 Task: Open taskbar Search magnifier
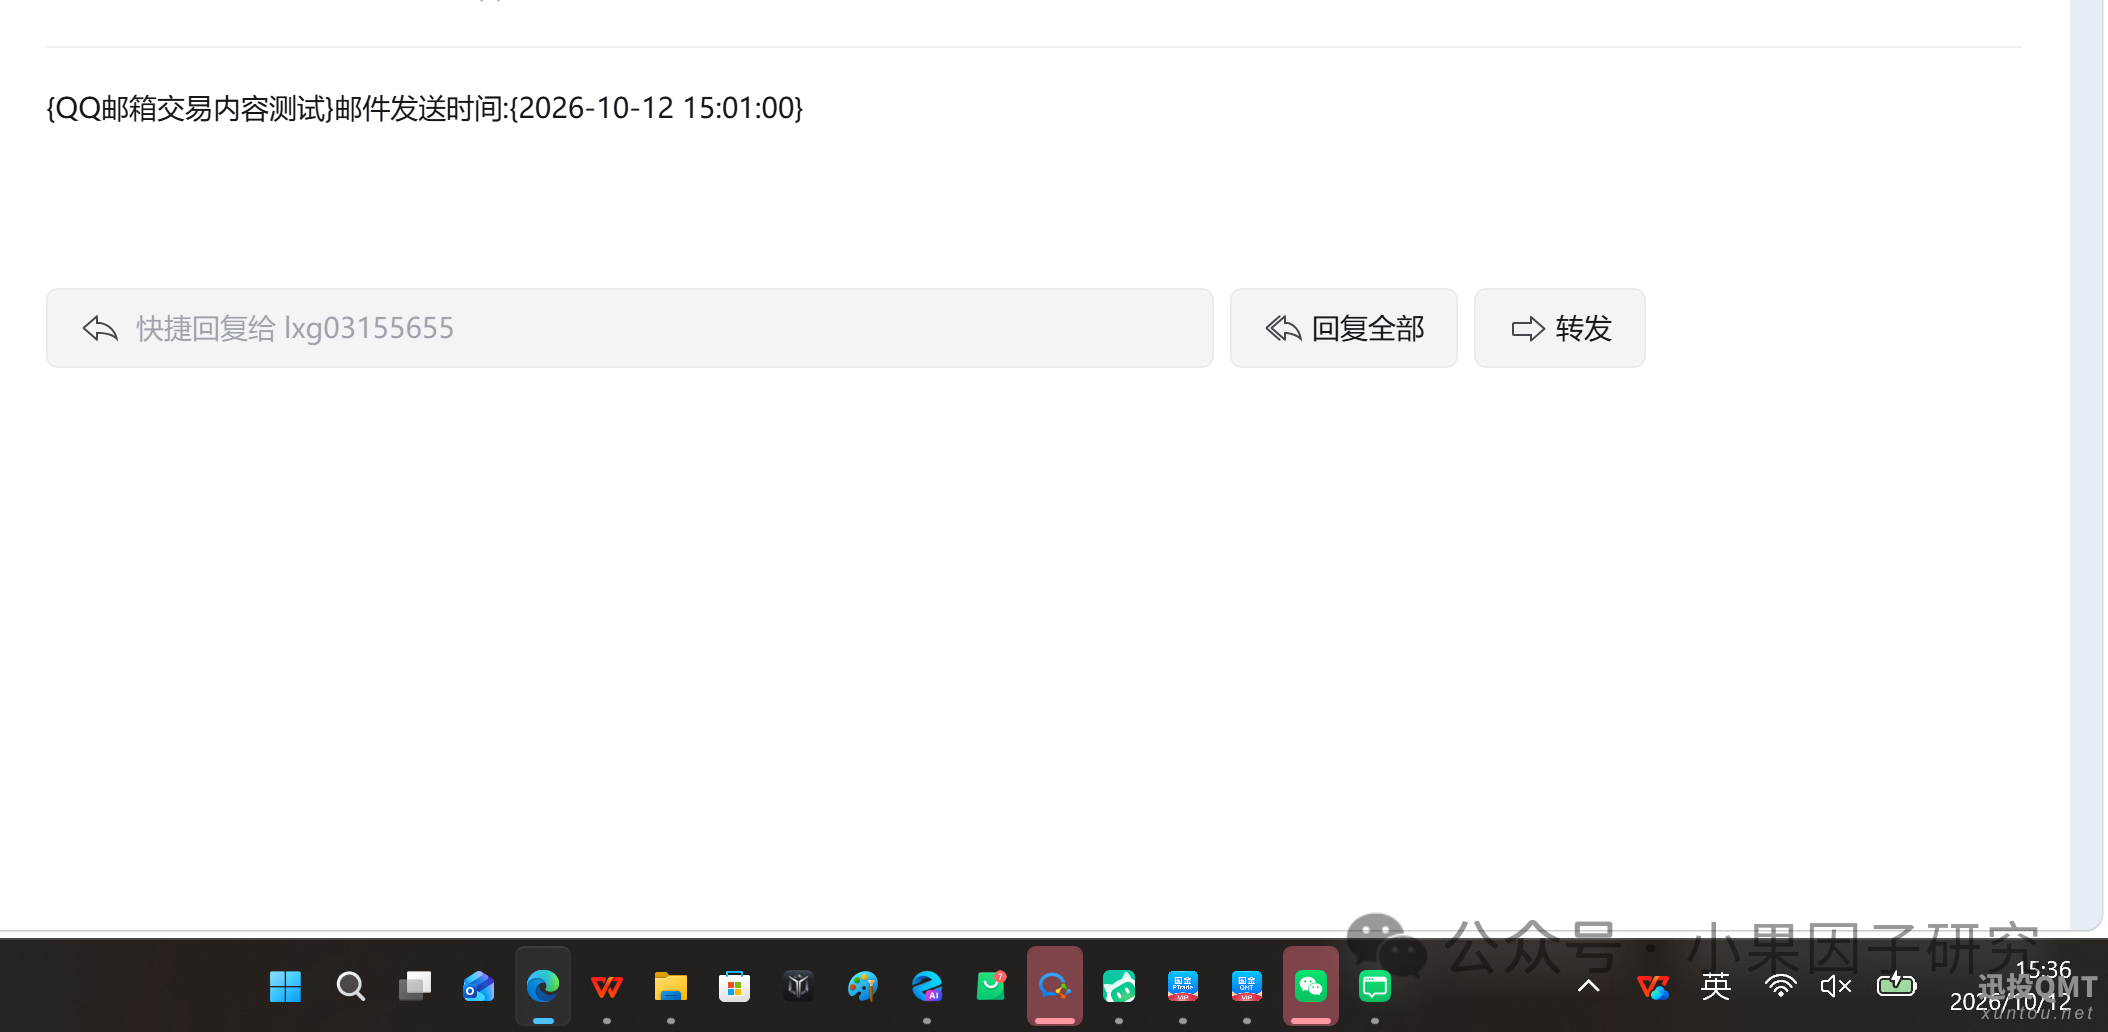(x=350, y=987)
